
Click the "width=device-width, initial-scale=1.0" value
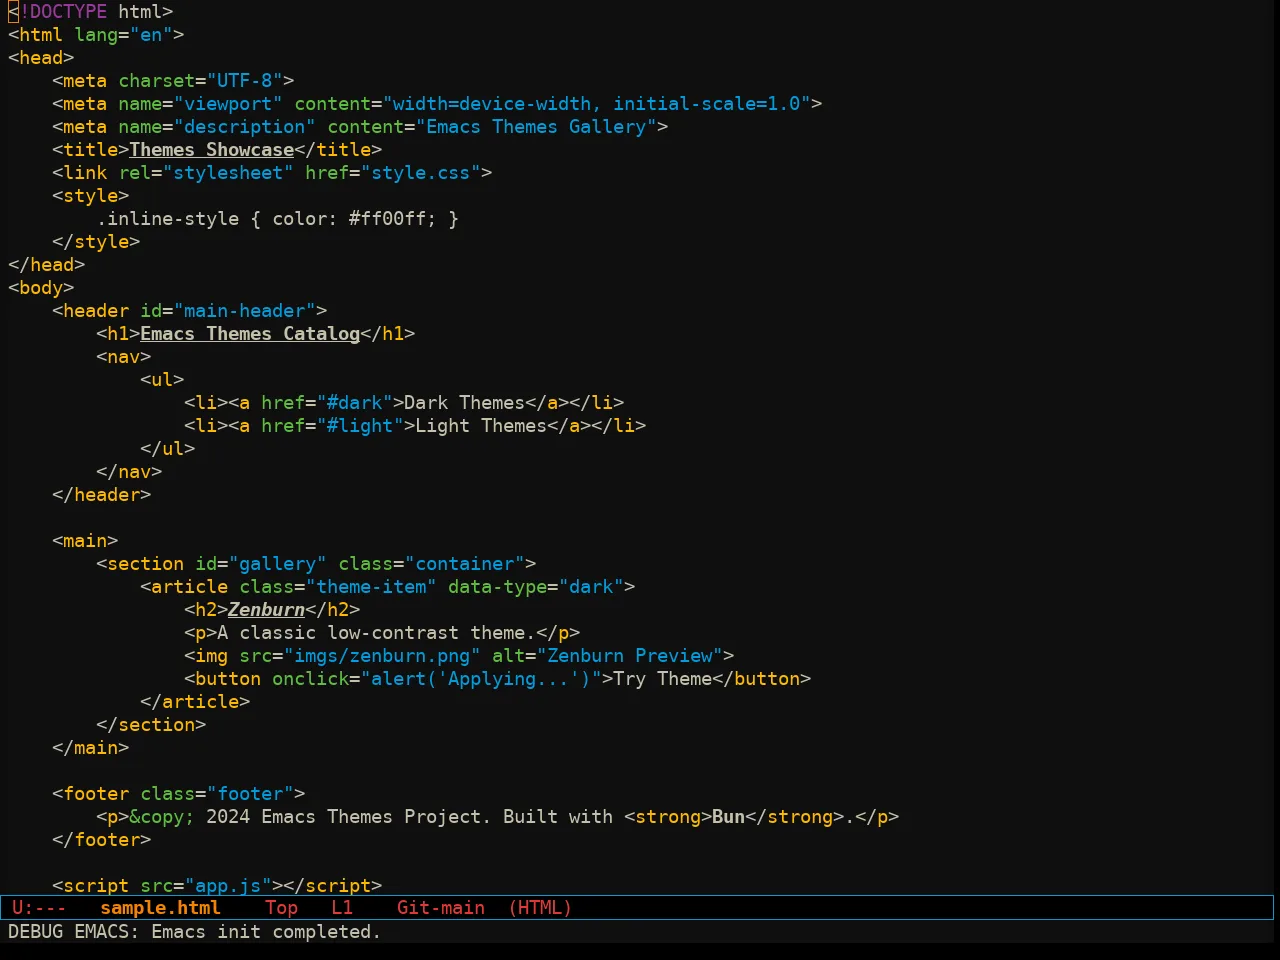tap(597, 104)
